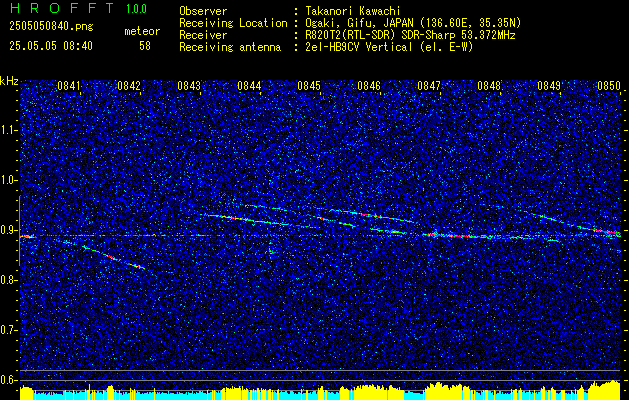Click the 0850 time marker
Viewport: 629px width, 400px height.
tap(609, 86)
